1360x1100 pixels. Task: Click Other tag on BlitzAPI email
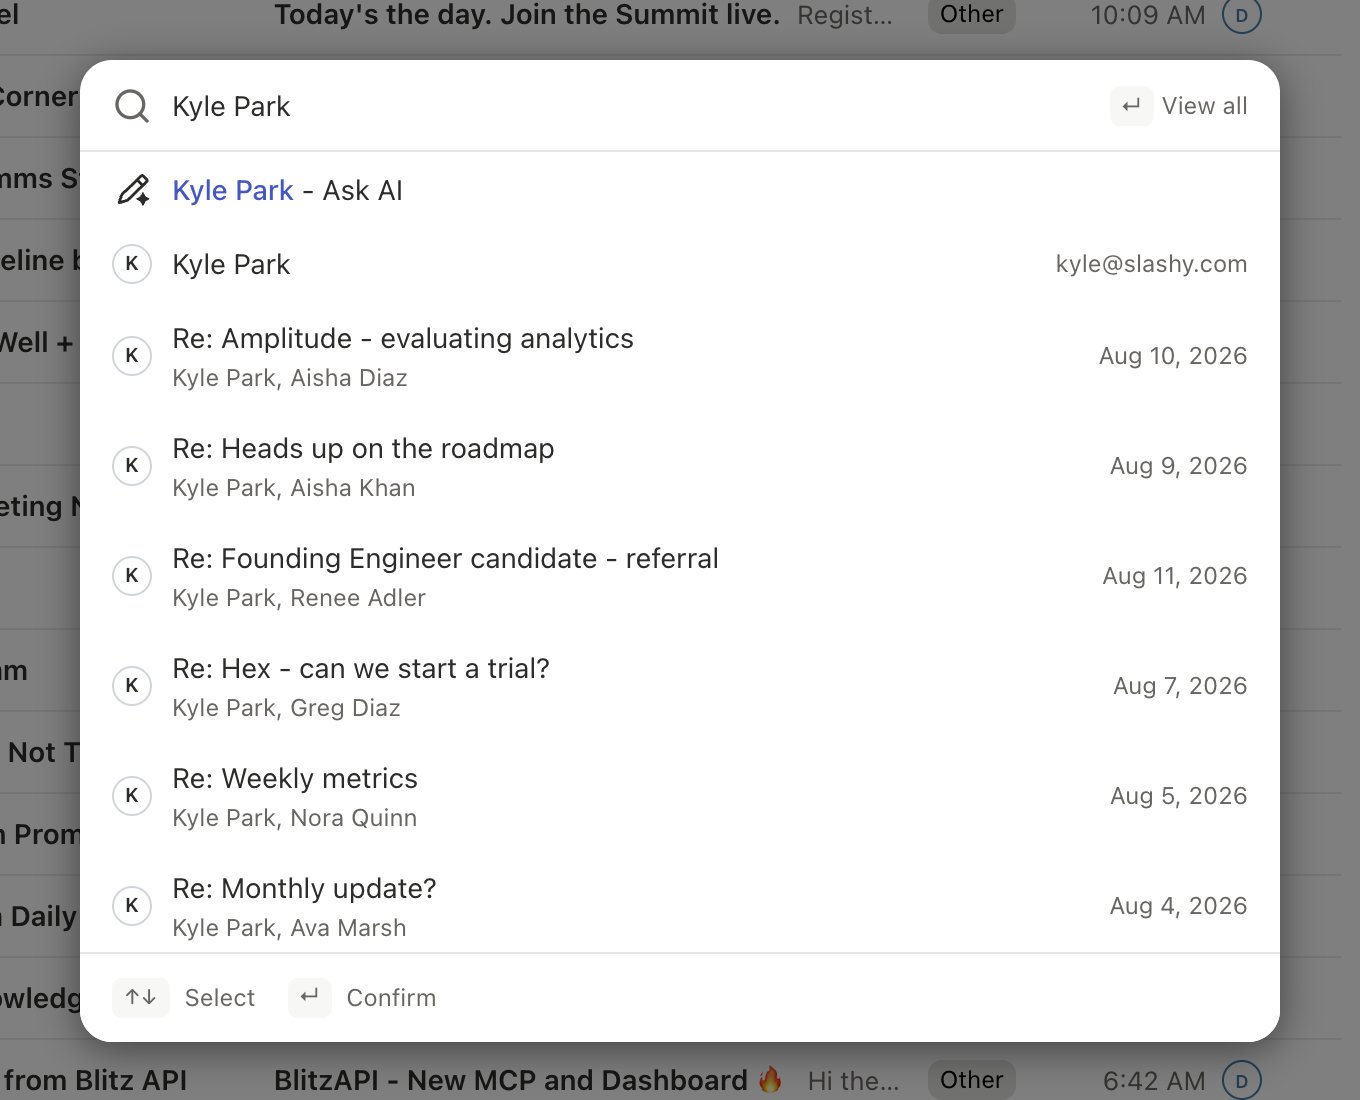(971, 1080)
